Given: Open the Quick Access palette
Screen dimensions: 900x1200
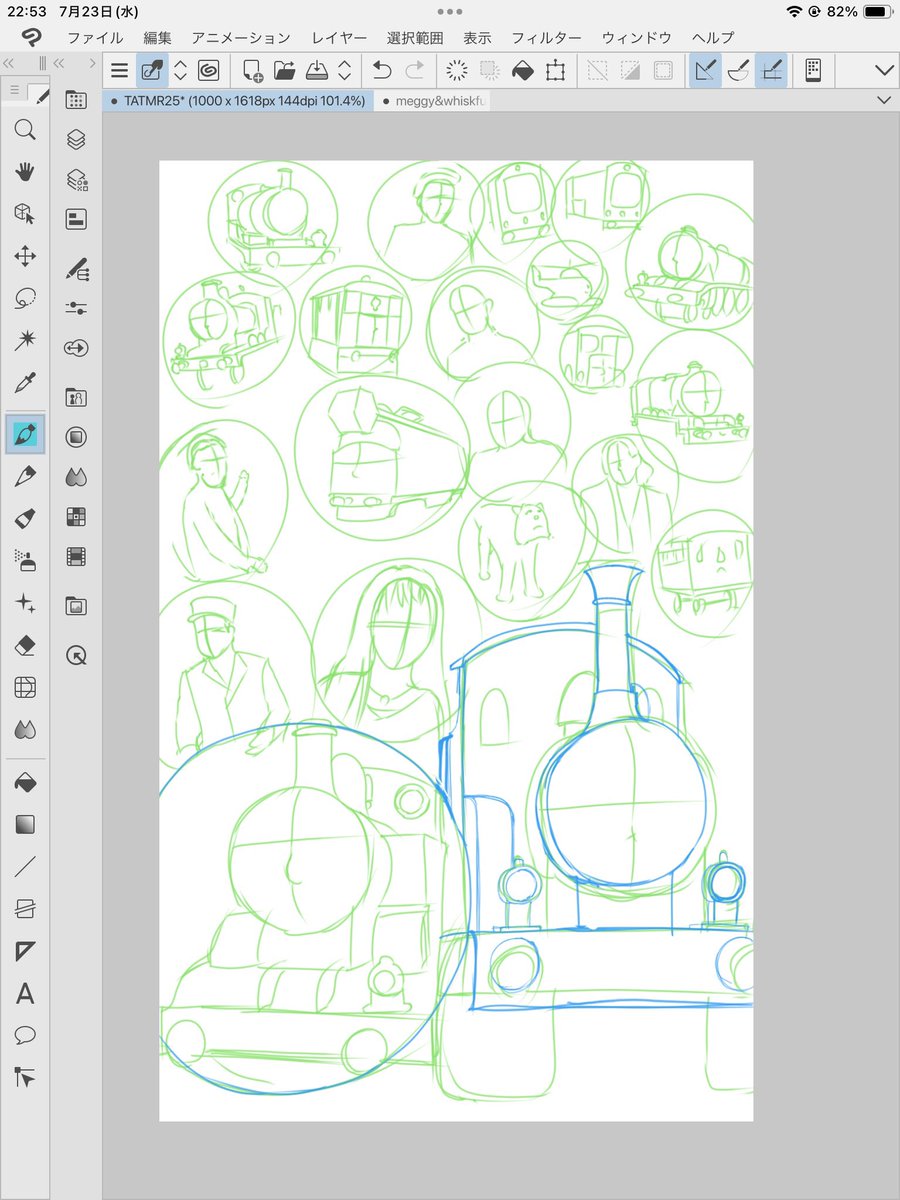Looking at the screenshot, I should [75, 99].
